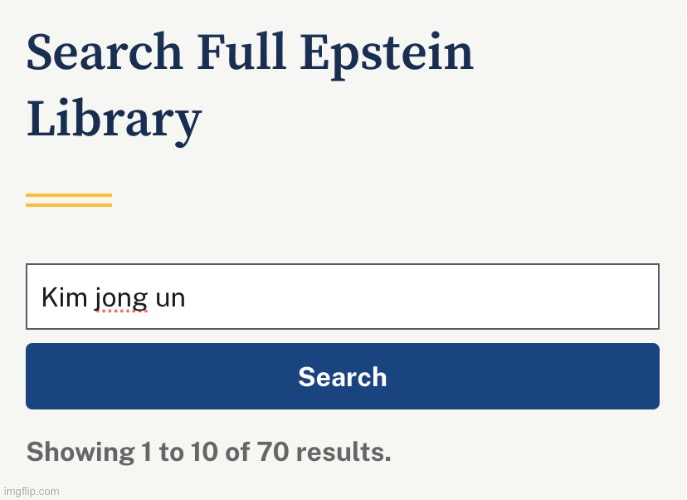Click the underlined word "jong" in the input
The image size is (687, 500).
click(x=121, y=297)
